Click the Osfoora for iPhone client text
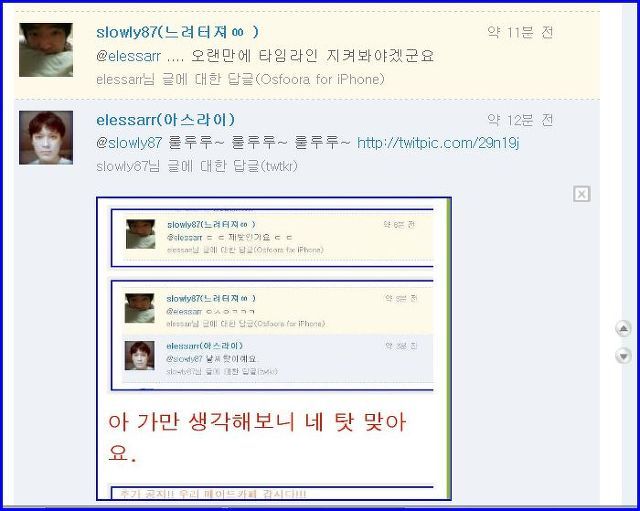Image resolution: width=640 pixels, height=511 pixels. point(321,79)
